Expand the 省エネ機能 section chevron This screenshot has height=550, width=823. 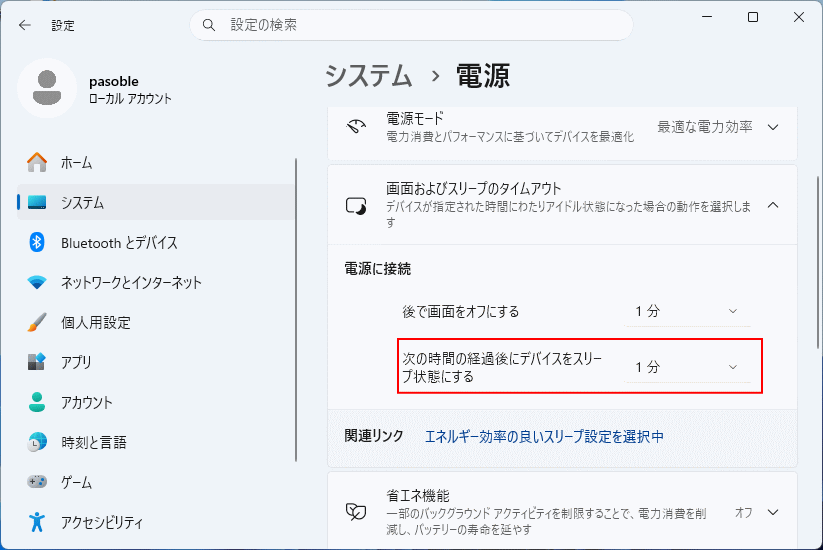(x=773, y=512)
